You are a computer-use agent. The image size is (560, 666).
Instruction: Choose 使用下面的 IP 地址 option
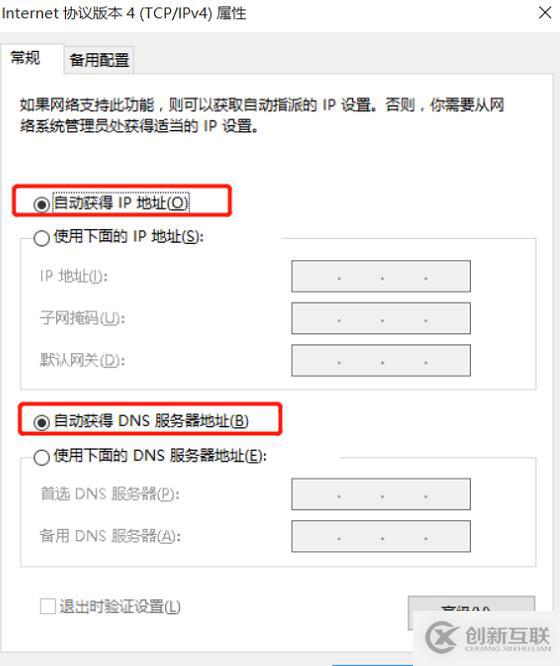(41, 238)
